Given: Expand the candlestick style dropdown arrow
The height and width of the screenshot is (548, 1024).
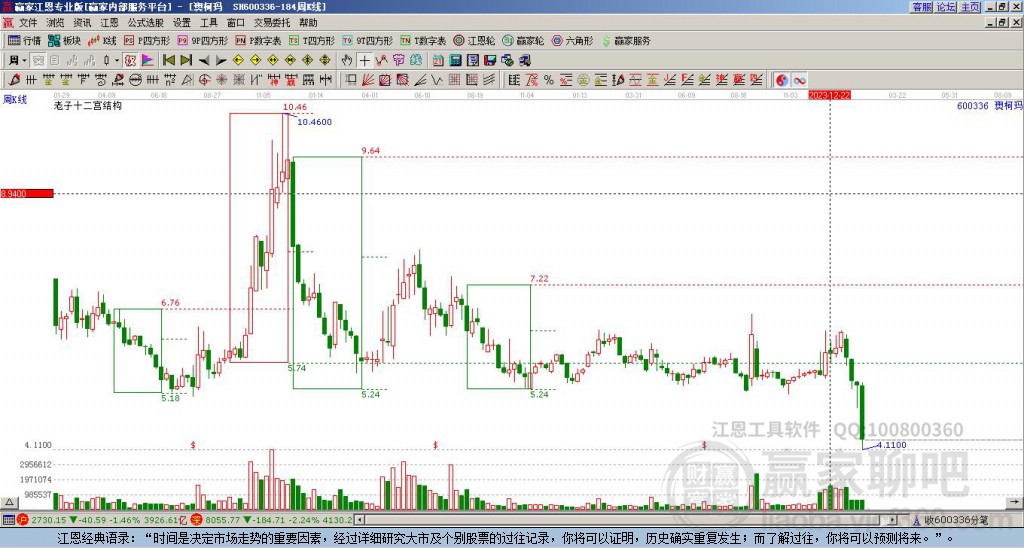Looking at the screenshot, I should (x=117, y=61).
